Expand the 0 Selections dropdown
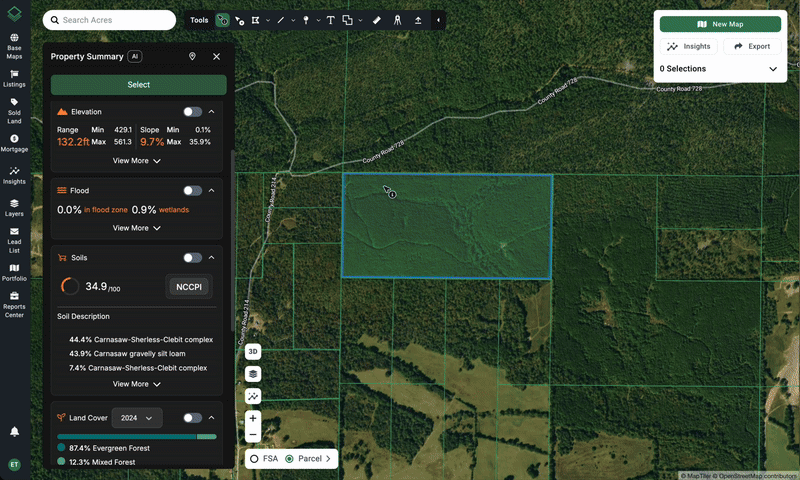The height and width of the screenshot is (480, 800). [773, 69]
